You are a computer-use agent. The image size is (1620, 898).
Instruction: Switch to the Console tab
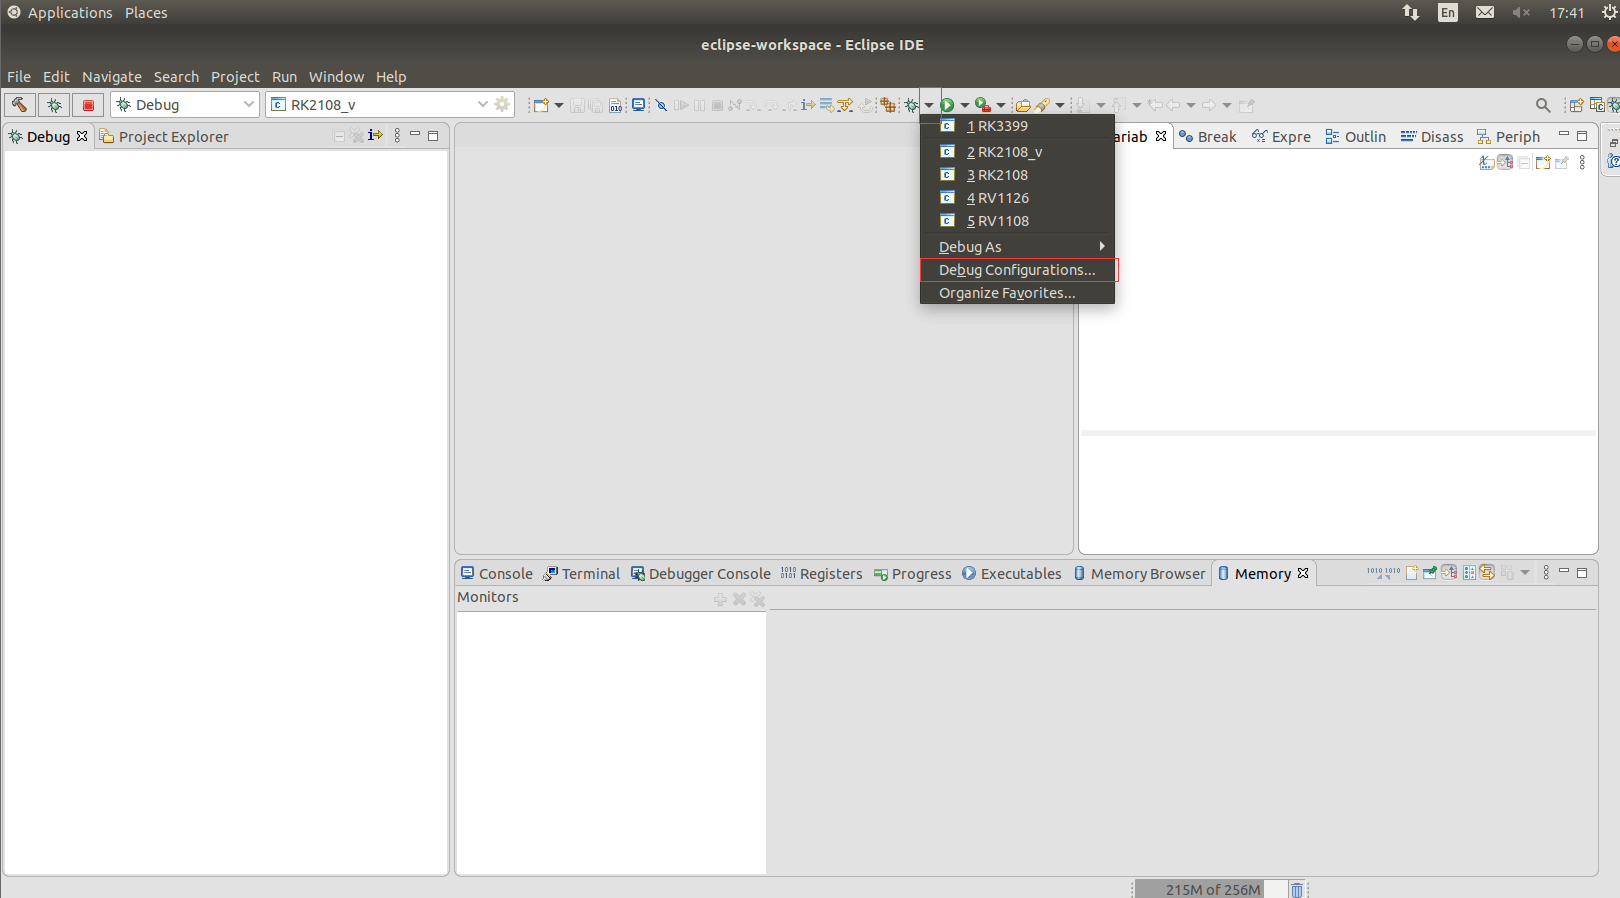coord(496,574)
